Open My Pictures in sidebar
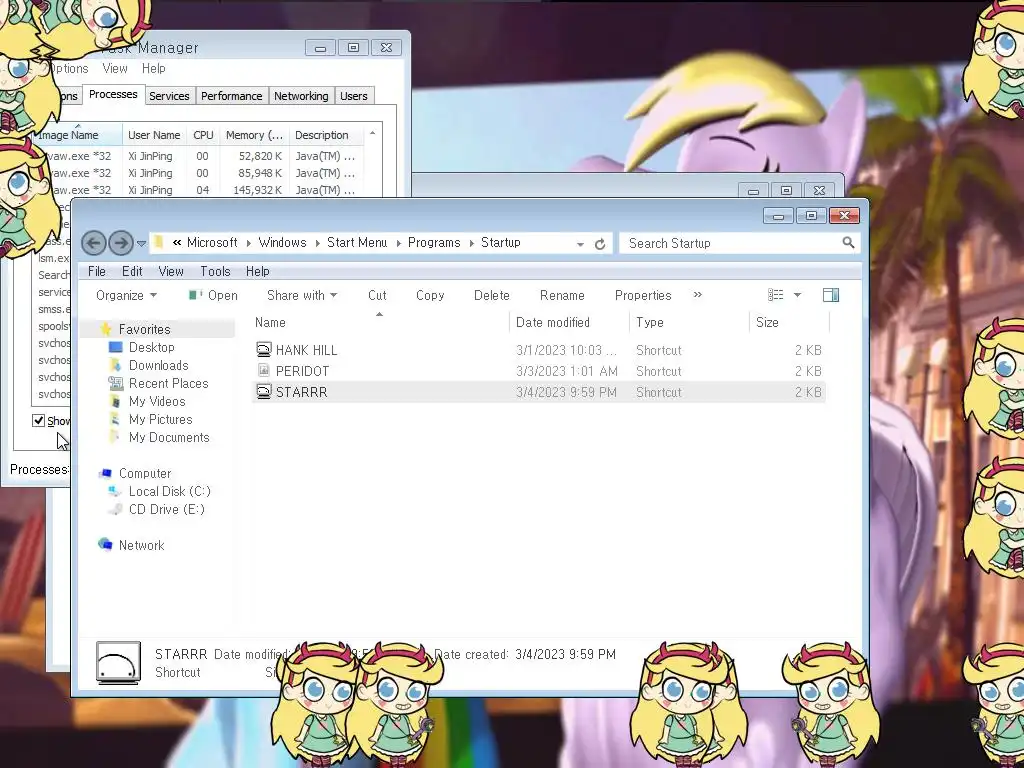The width and height of the screenshot is (1024, 768). point(160,419)
